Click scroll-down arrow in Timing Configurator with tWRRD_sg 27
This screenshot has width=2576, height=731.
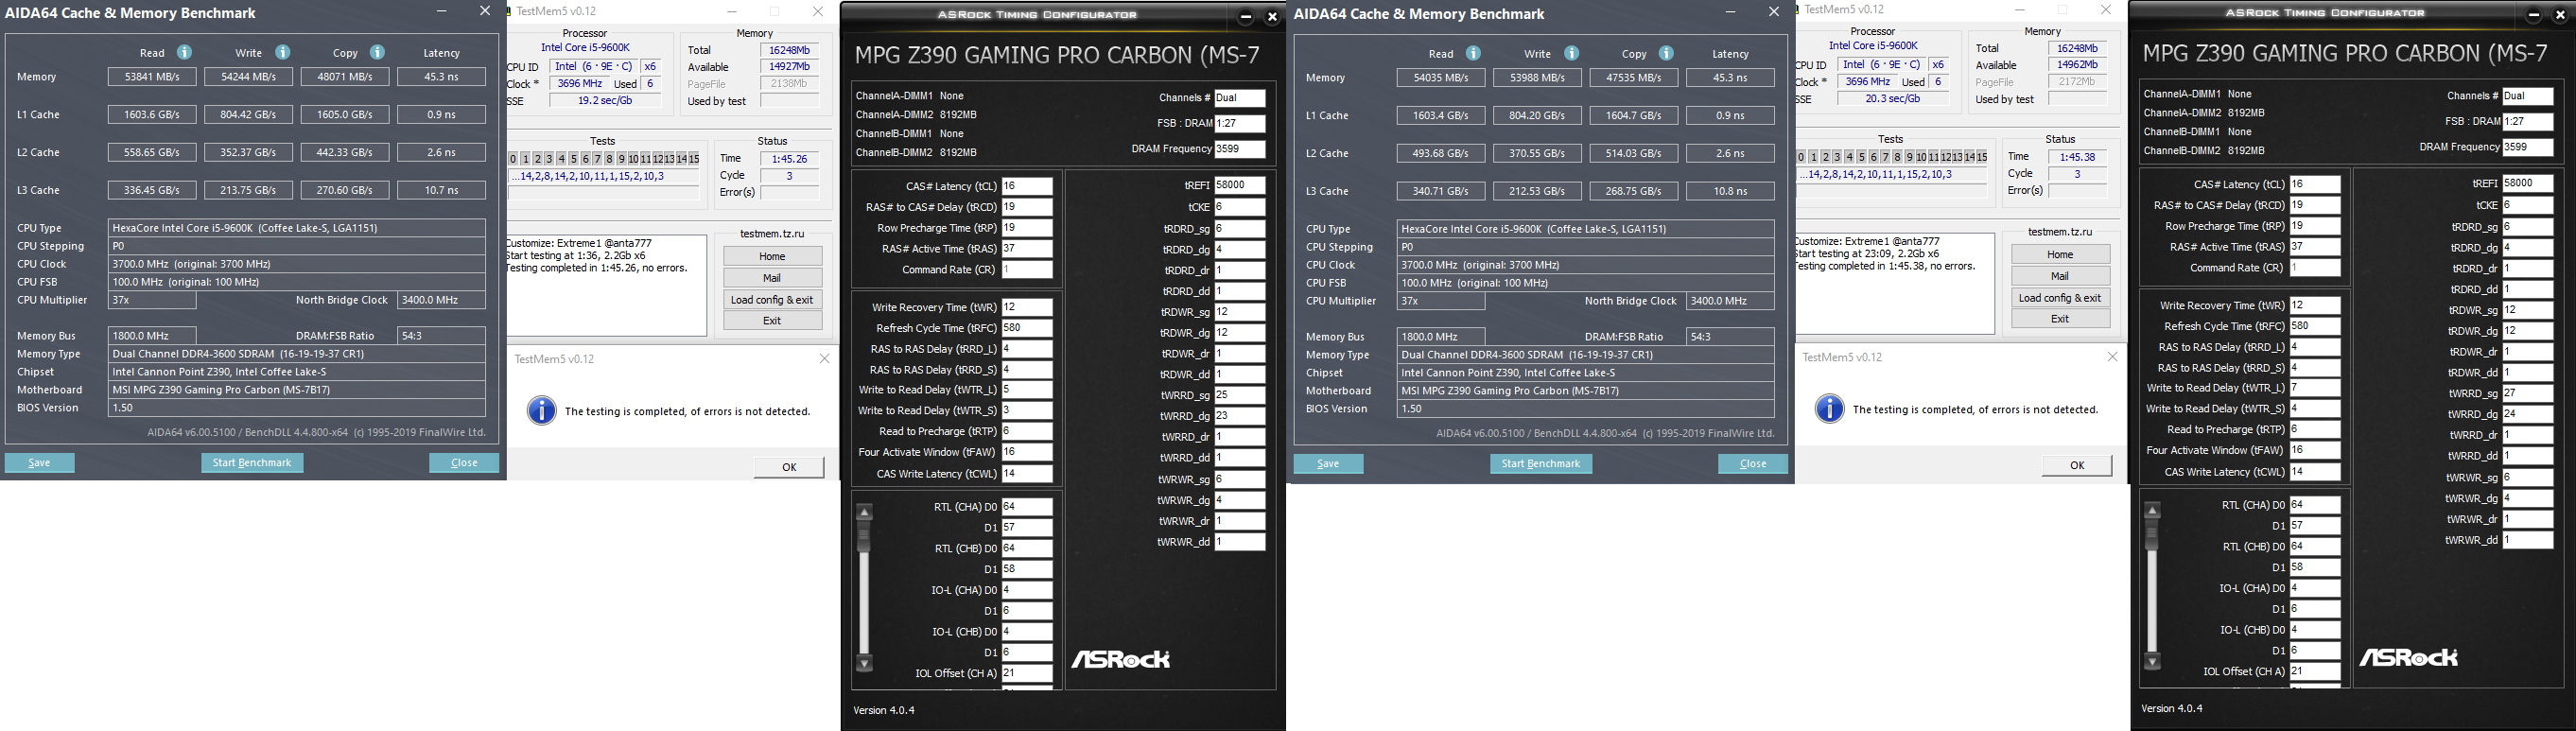point(2153,661)
